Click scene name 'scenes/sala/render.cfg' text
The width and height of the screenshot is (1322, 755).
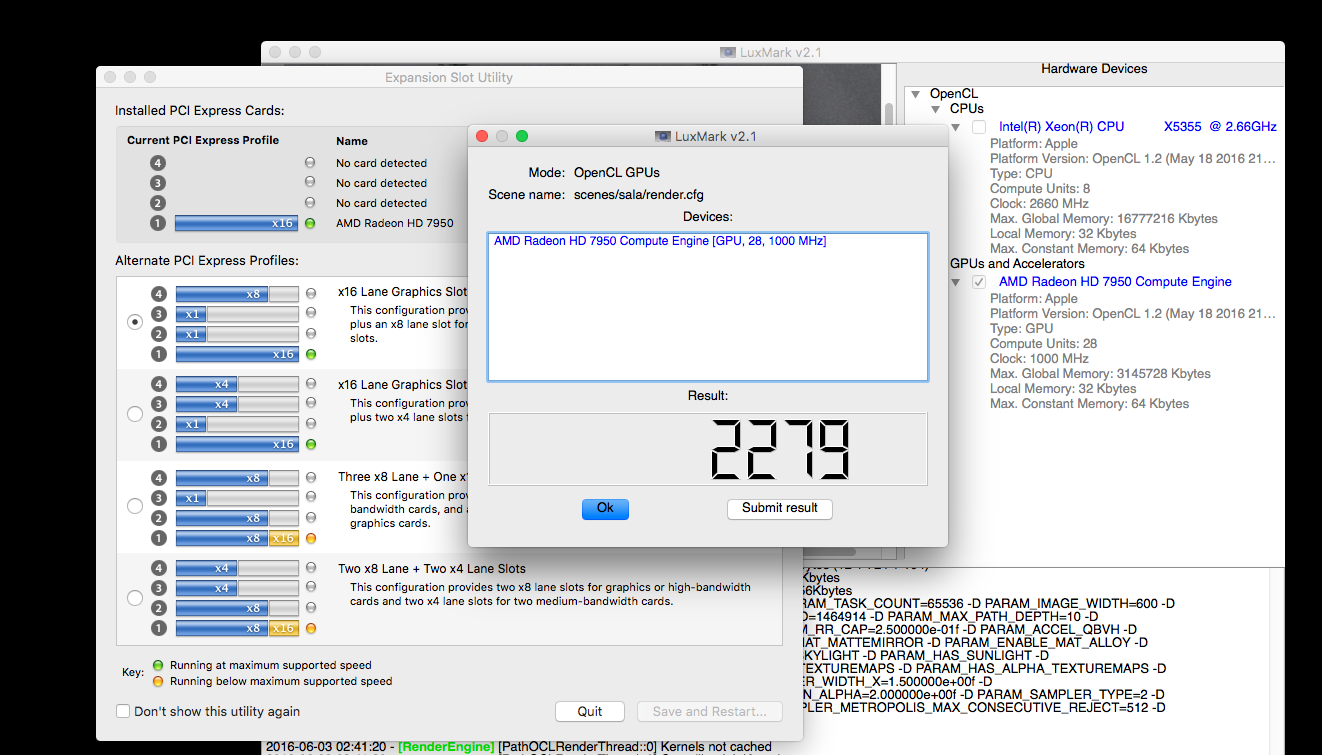point(639,195)
